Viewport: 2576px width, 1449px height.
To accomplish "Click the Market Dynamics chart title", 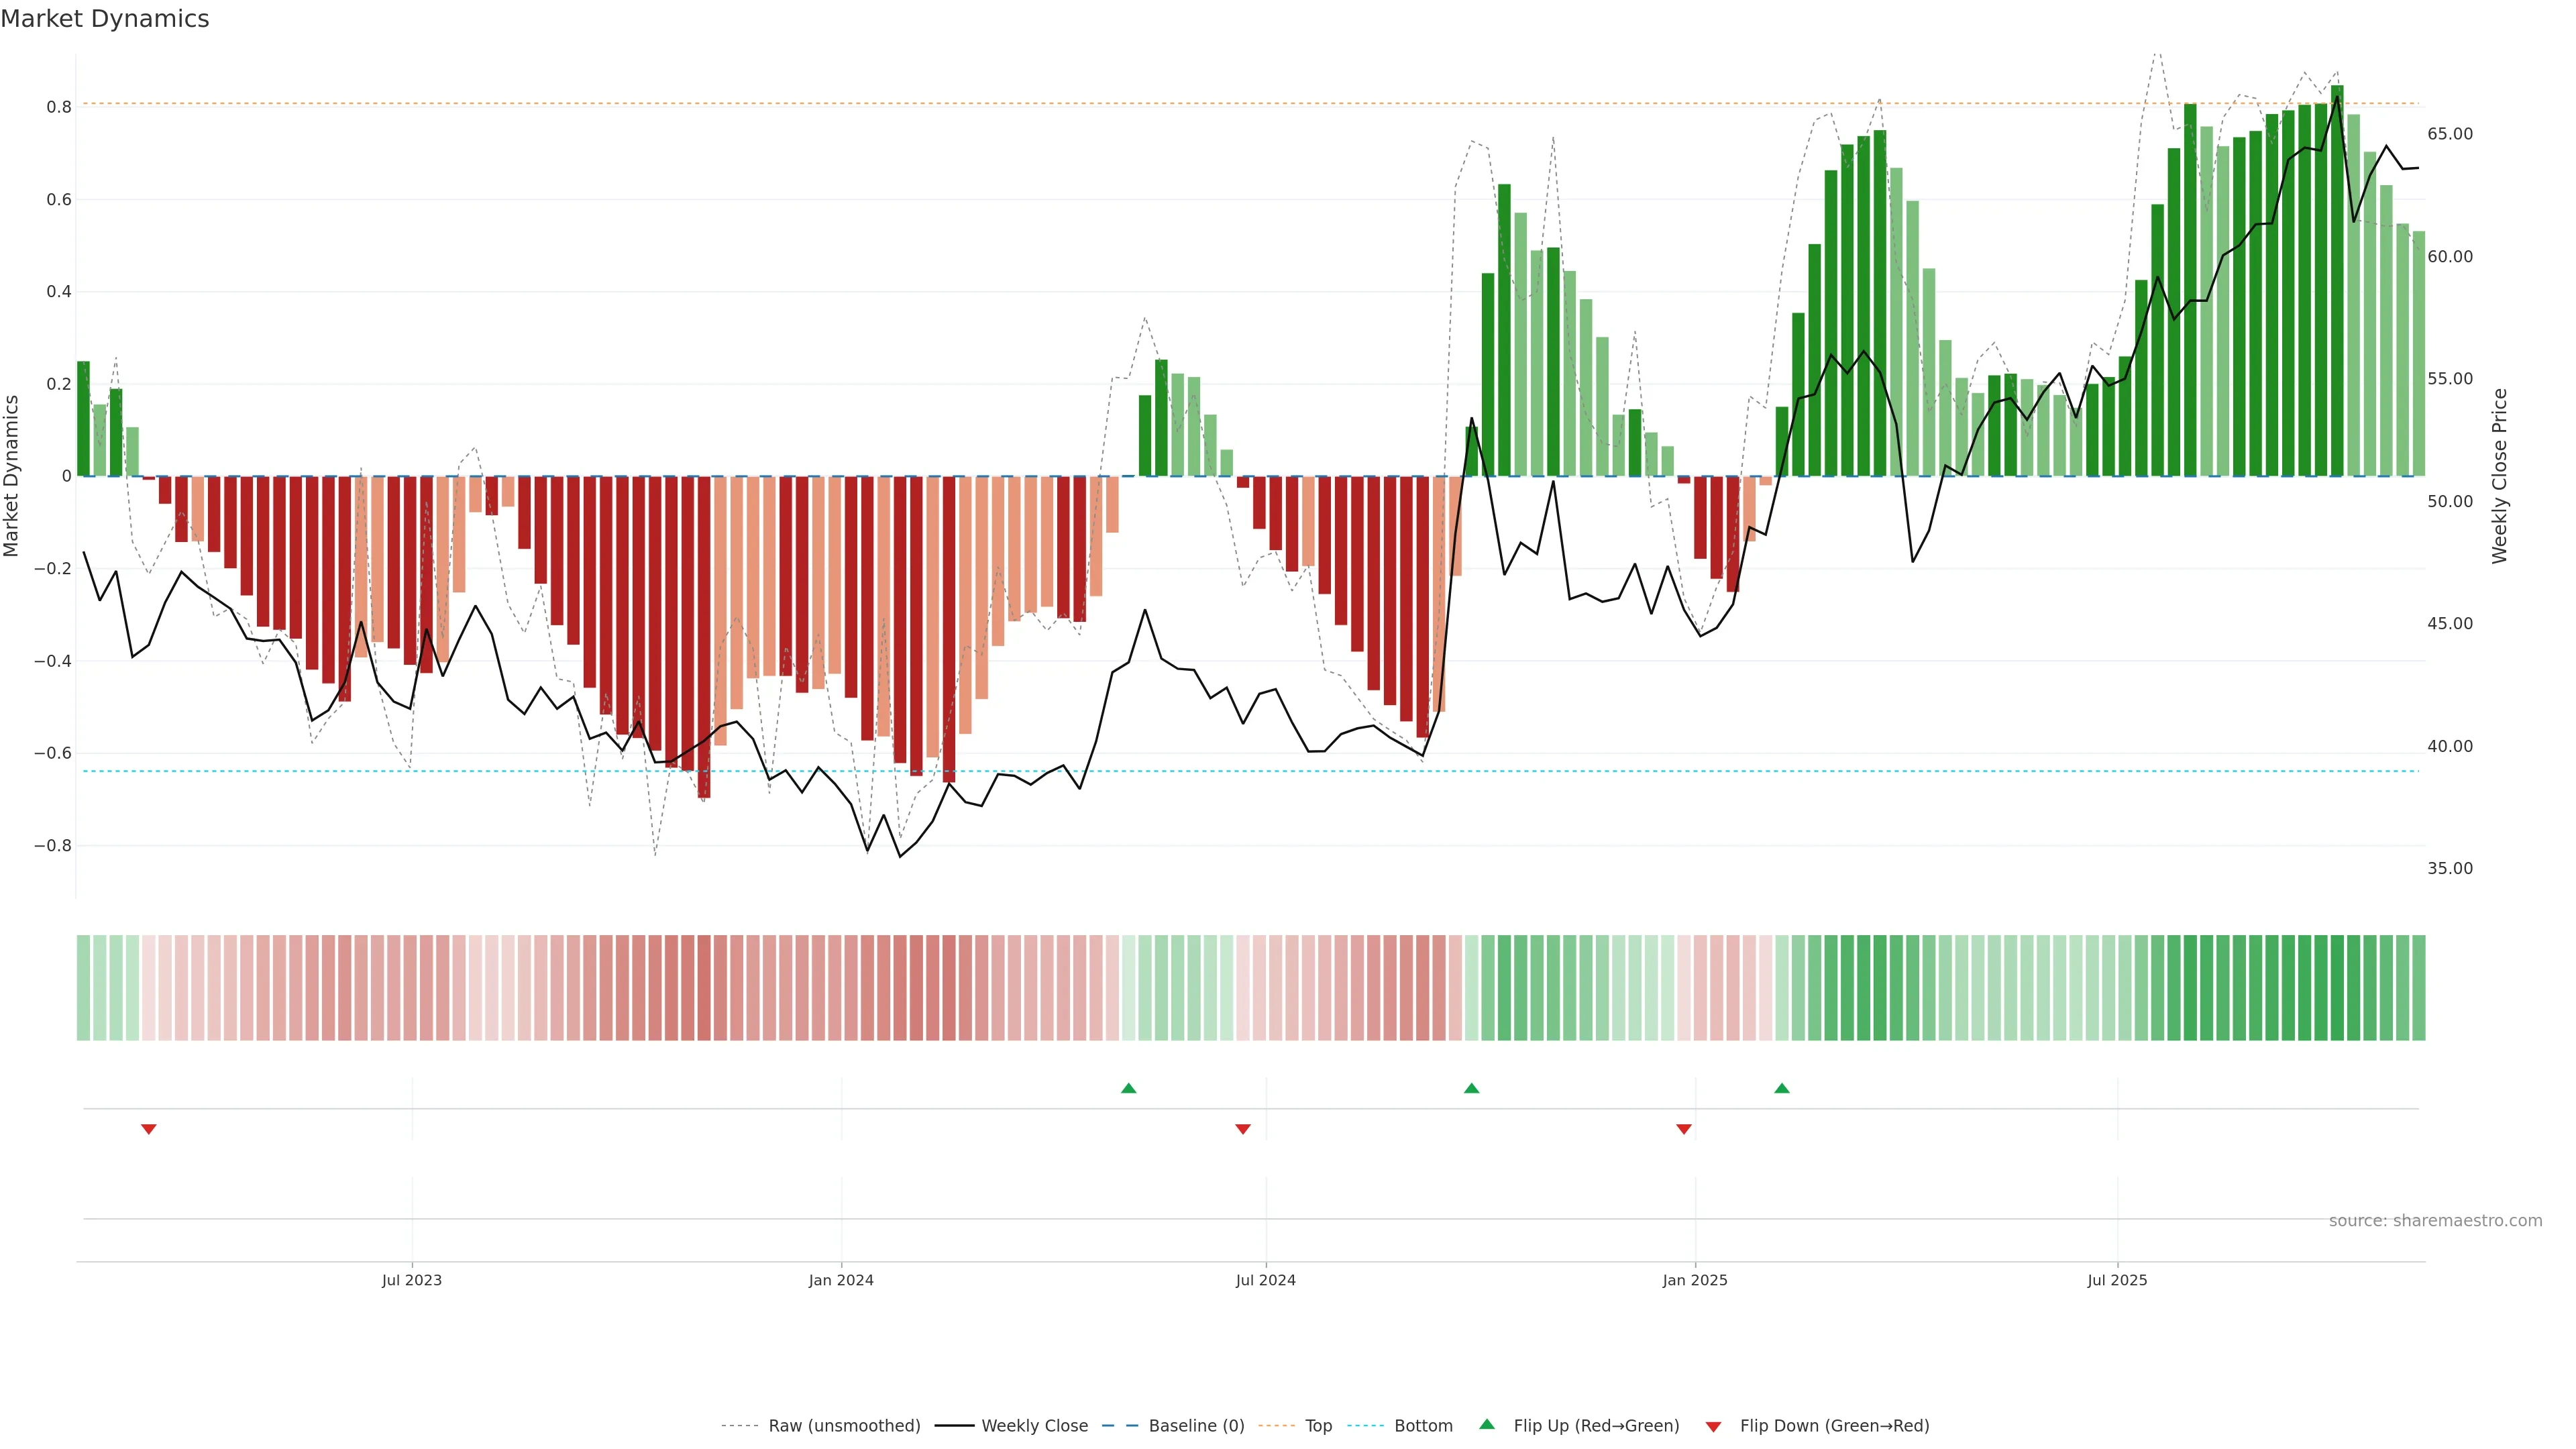I will pyautogui.click(x=105, y=19).
